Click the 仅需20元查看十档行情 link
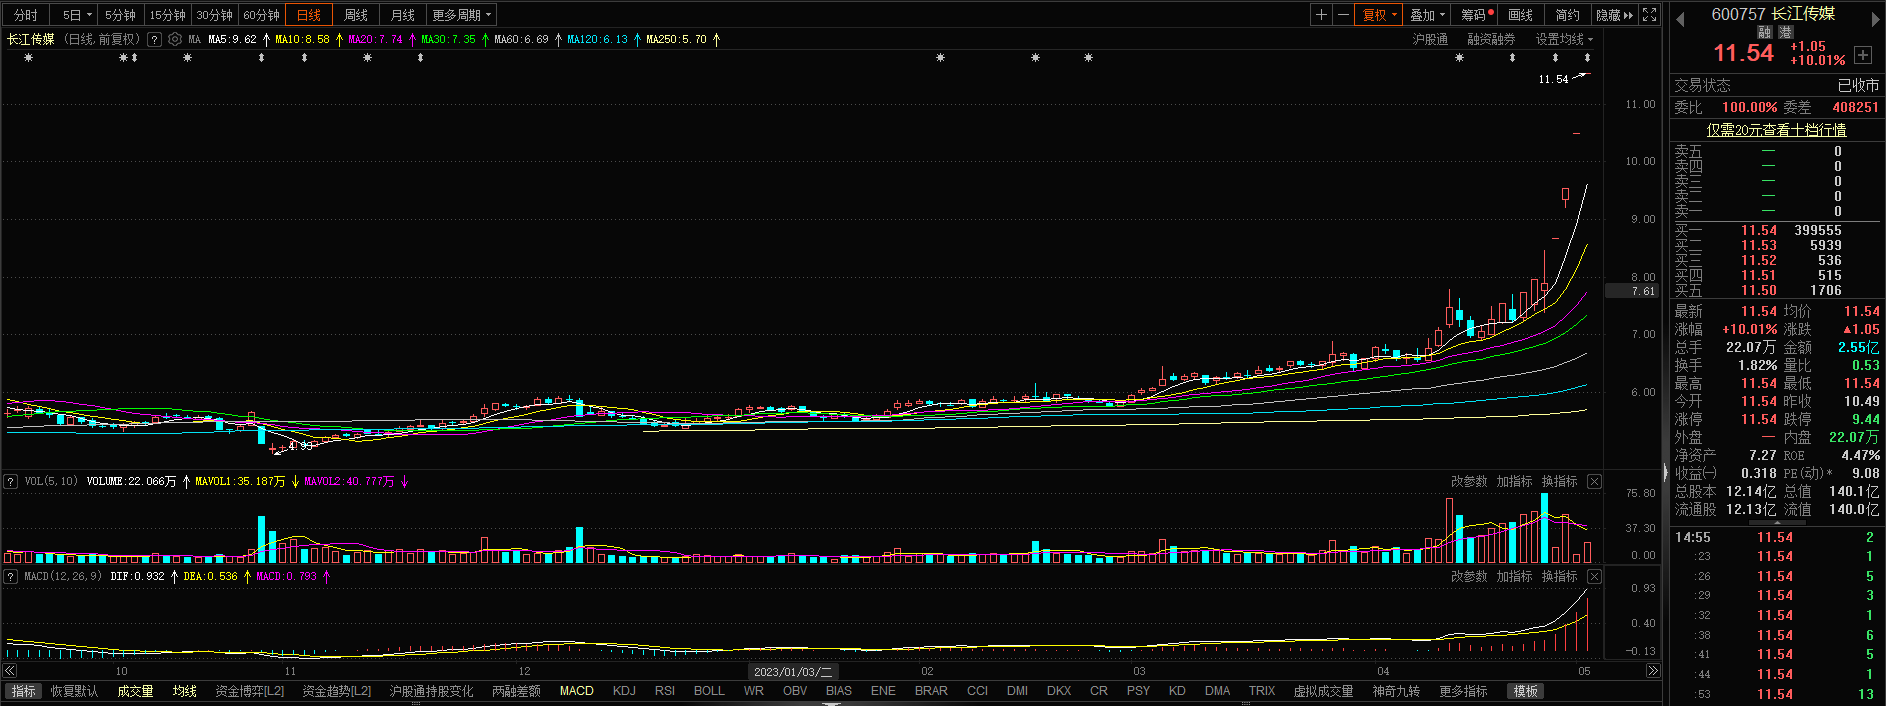This screenshot has width=1886, height=706. click(x=1776, y=130)
